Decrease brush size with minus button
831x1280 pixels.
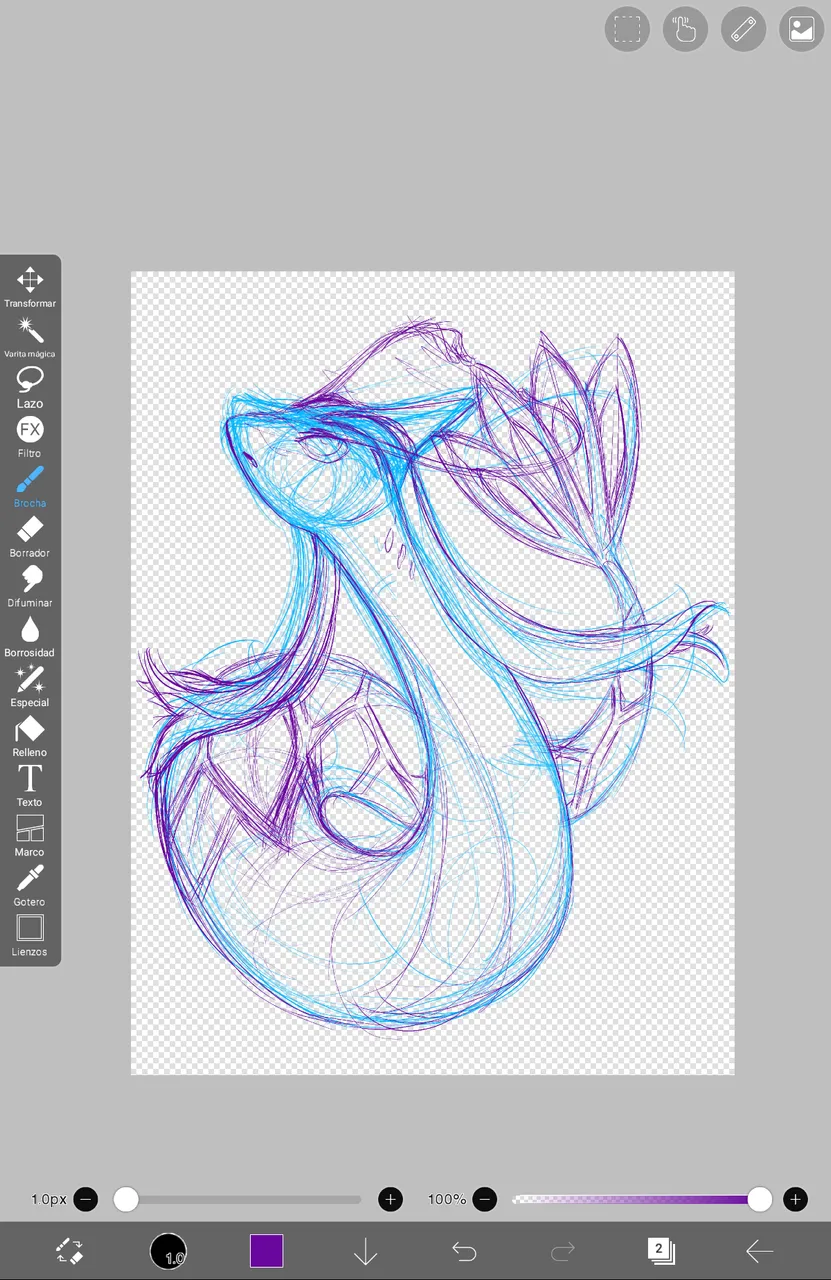pyautogui.click(x=86, y=1199)
